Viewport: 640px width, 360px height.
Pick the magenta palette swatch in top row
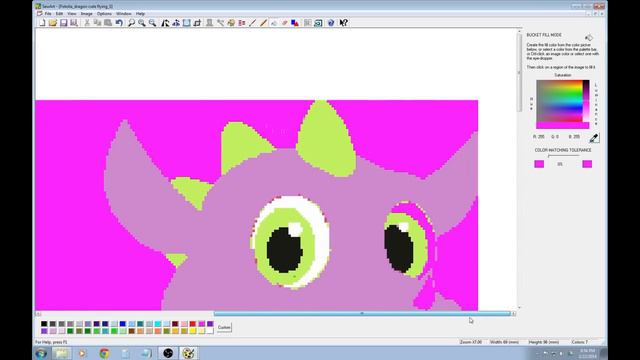tap(202, 324)
